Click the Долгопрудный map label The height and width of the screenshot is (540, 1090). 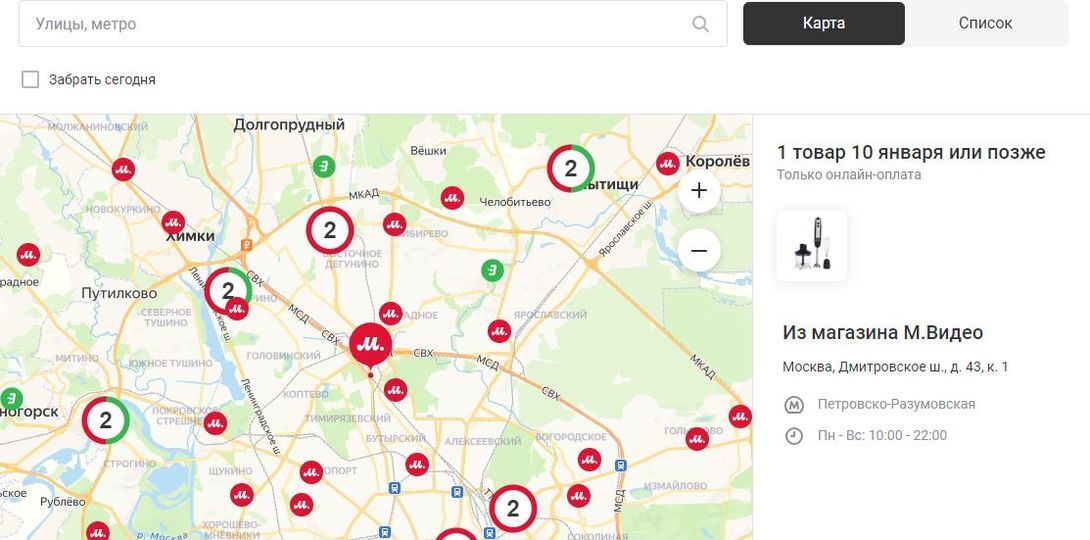click(x=289, y=125)
